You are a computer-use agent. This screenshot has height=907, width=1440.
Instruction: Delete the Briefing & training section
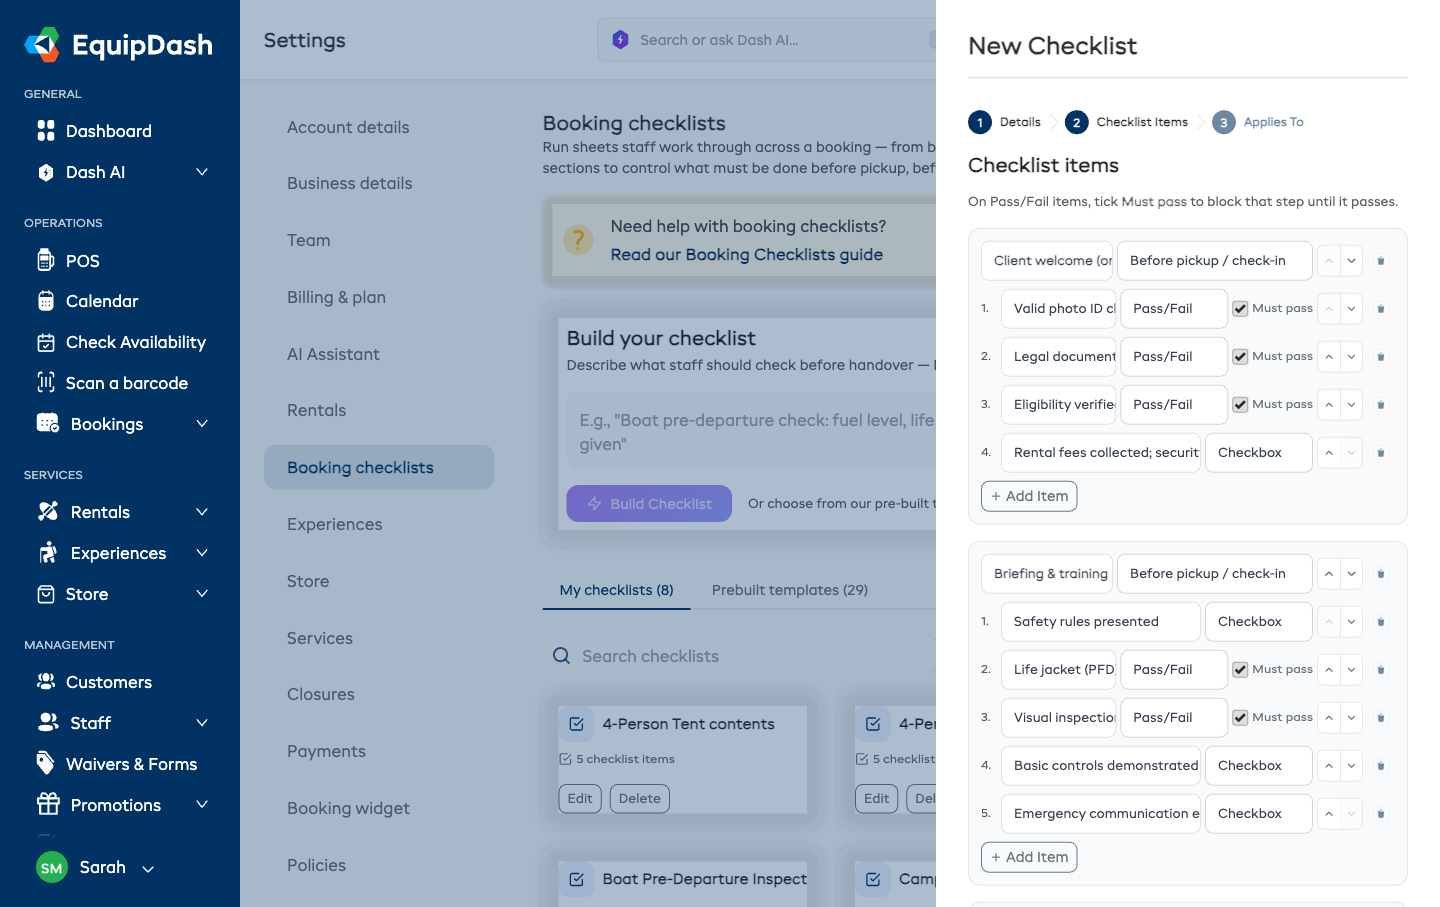click(1381, 574)
